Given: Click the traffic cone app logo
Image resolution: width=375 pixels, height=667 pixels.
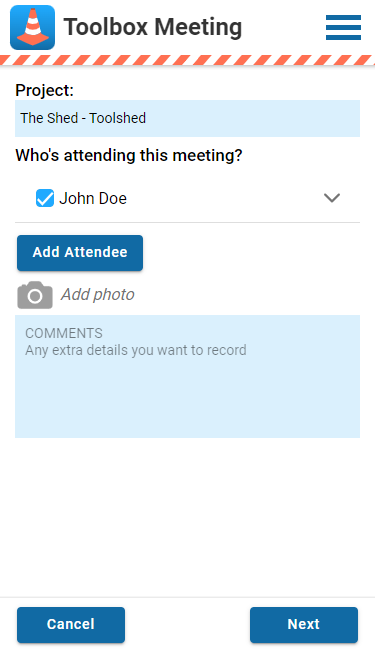Looking at the screenshot, I should (32, 27).
